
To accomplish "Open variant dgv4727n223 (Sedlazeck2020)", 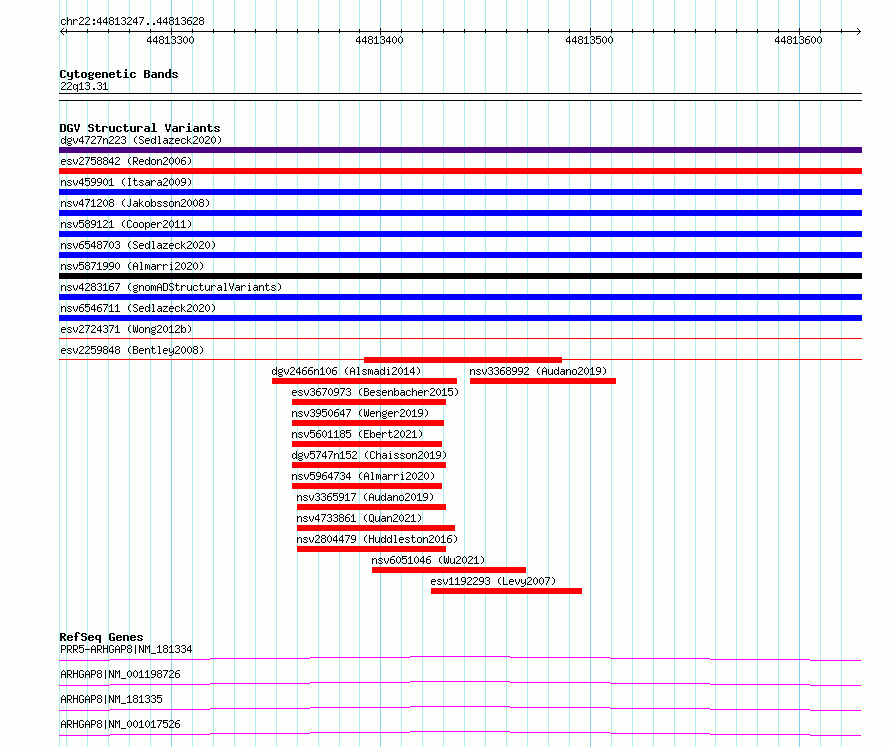I will (x=141, y=140).
